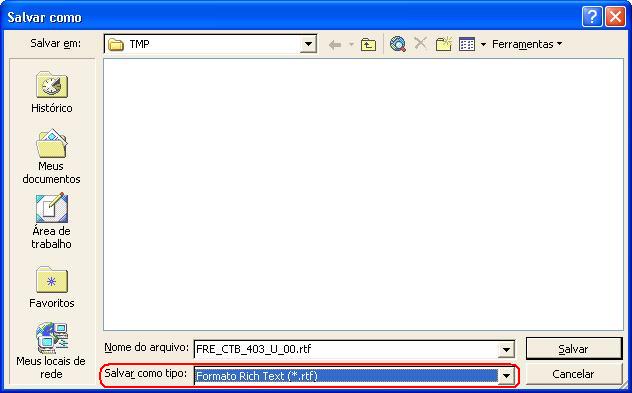Open Meus locais de rede
Screen dimensions: 632x393
point(51,351)
